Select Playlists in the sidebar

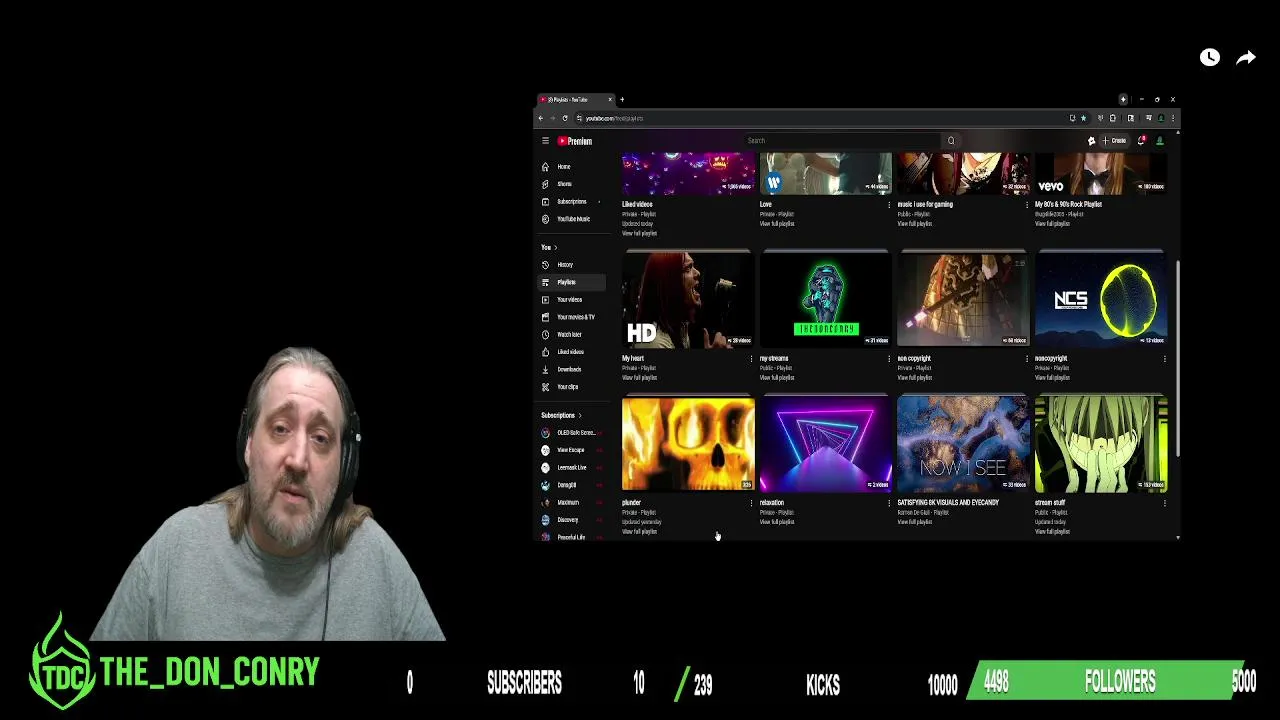click(x=572, y=282)
